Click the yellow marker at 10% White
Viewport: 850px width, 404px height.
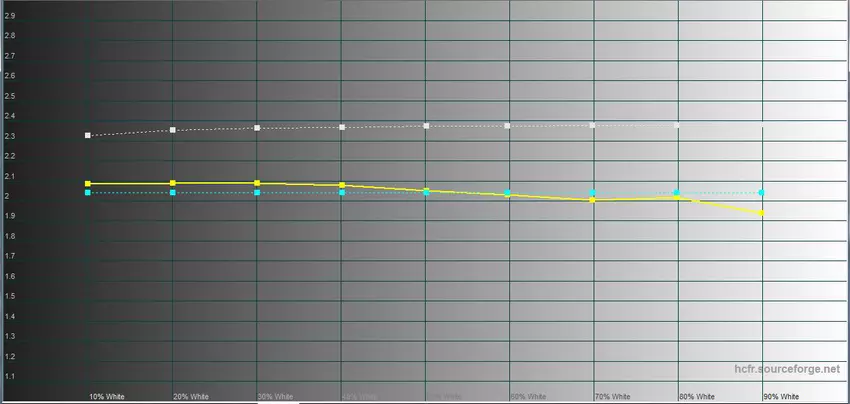click(x=88, y=184)
